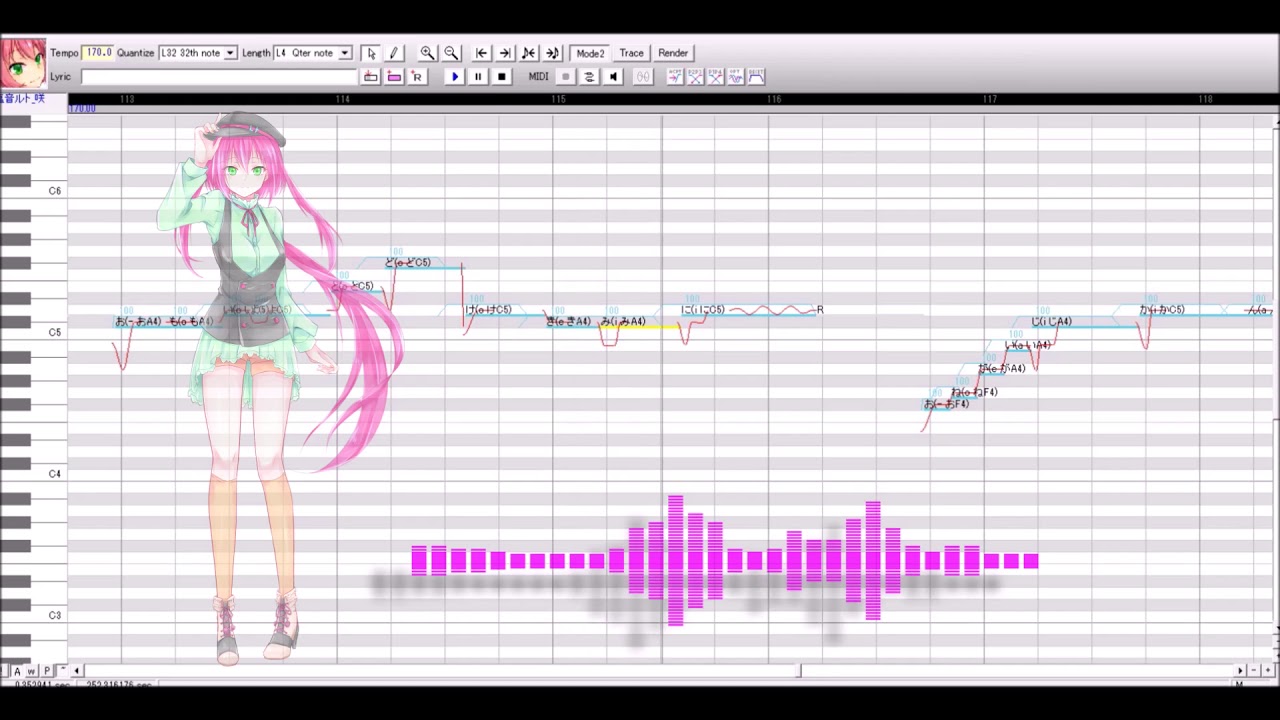1280x720 pixels.
Task: Click measure 116 on the ruler
Action: (x=774, y=99)
